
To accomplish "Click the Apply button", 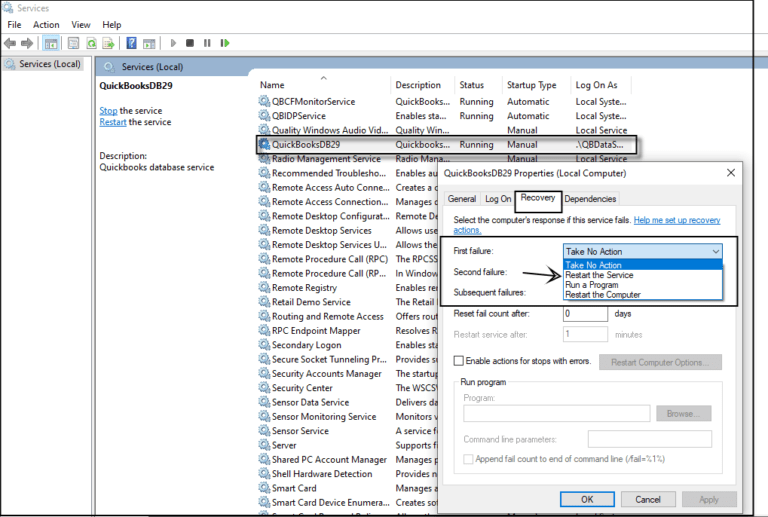I will (x=709, y=499).
